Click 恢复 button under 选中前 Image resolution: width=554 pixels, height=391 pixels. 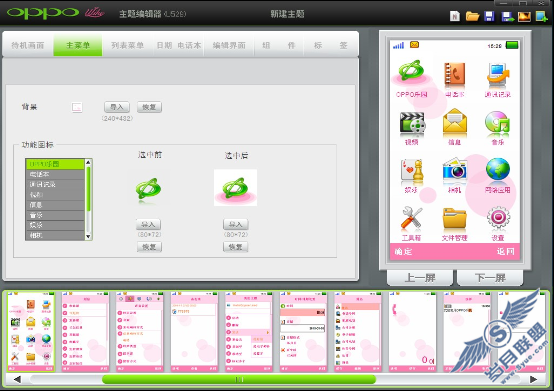click(x=149, y=247)
